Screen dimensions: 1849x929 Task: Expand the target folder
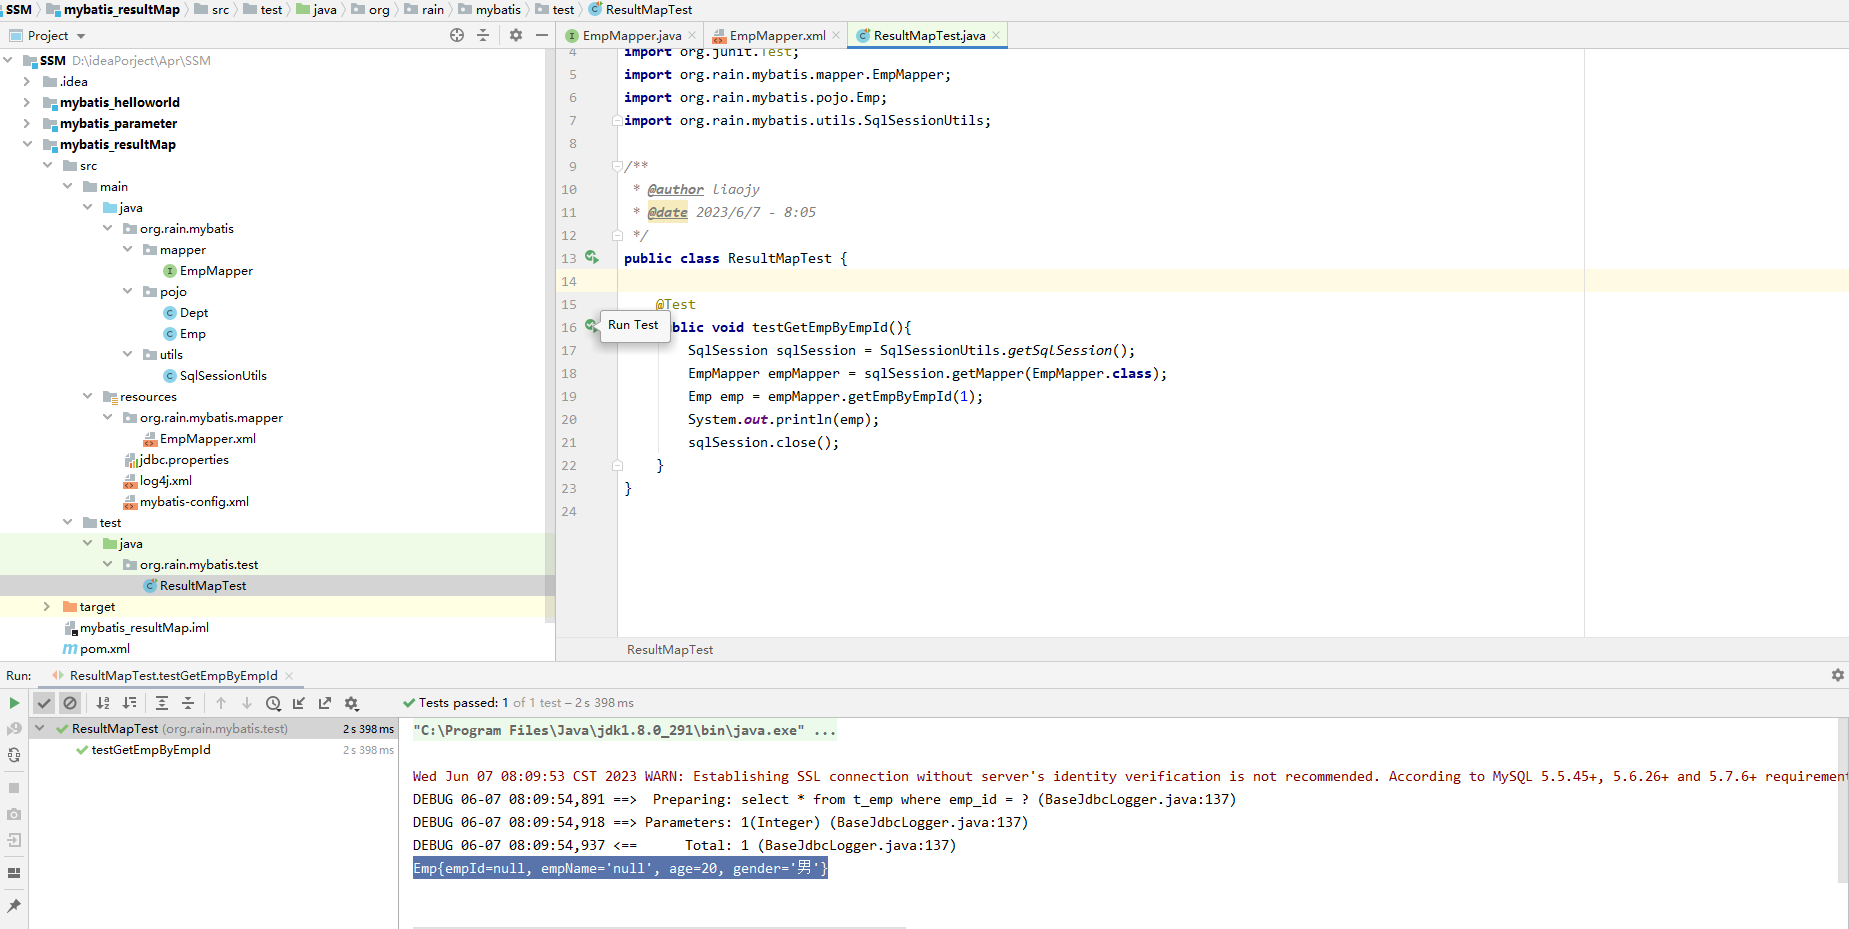(x=47, y=606)
